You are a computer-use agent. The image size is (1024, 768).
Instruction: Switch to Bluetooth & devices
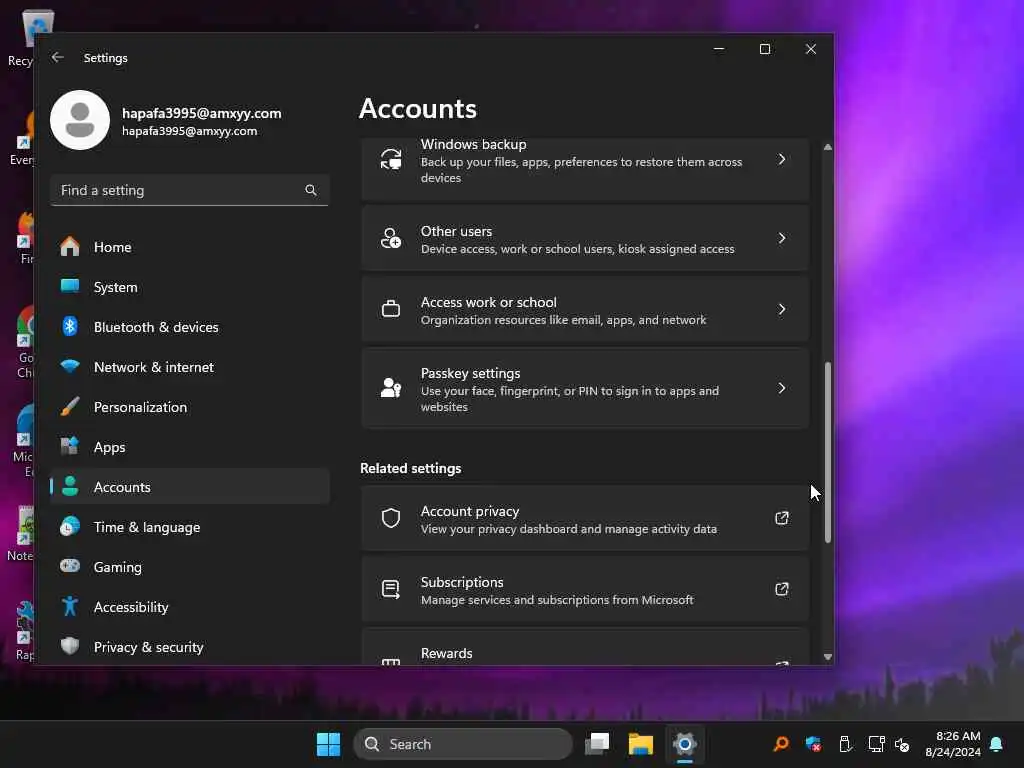pyautogui.click(x=189, y=327)
